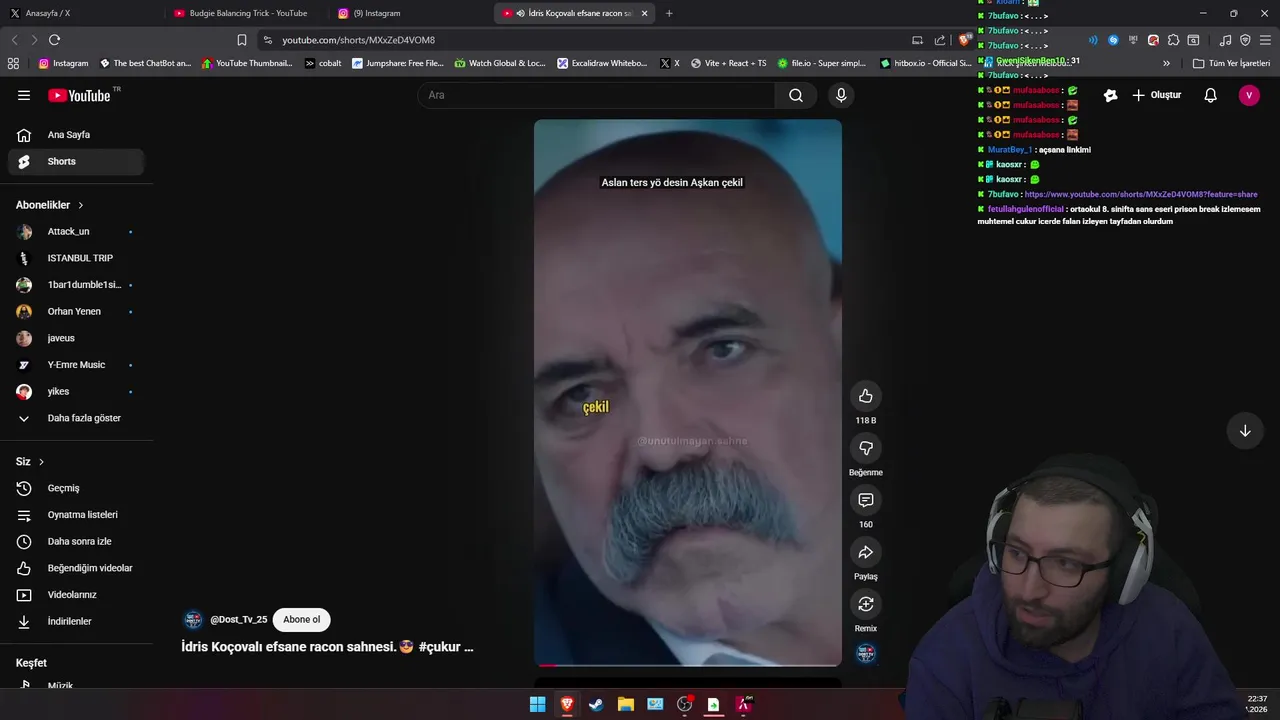Open Steam from the taskbar
The image size is (1280, 720).
596,704
